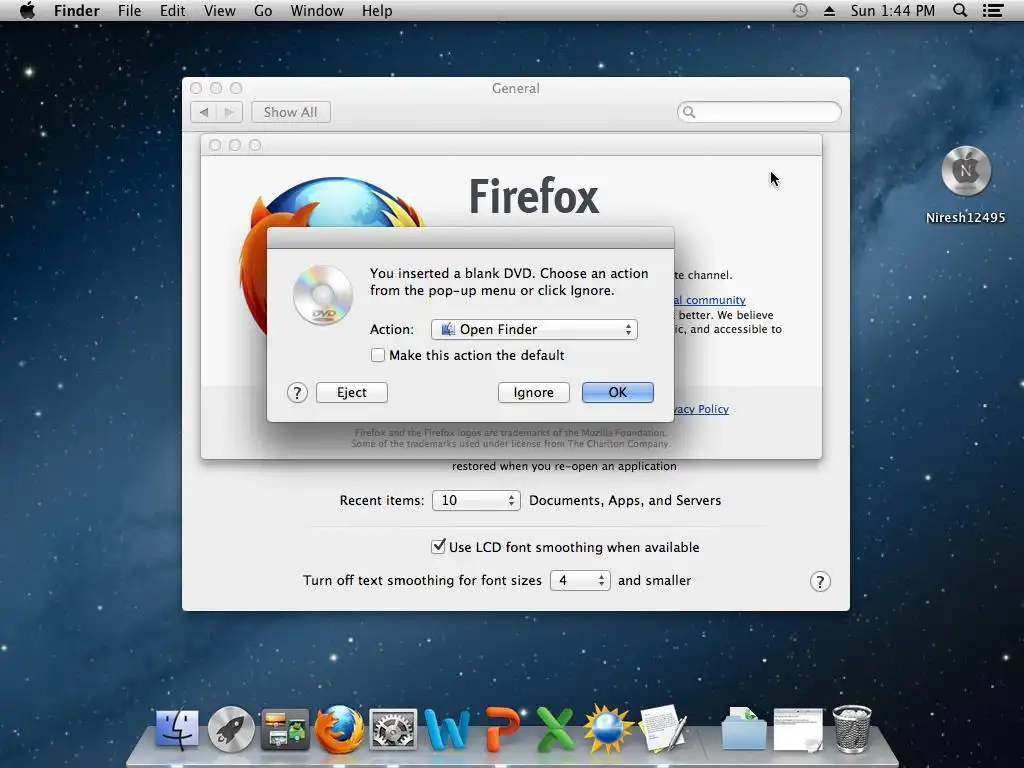Open the Niresh12495 desktop drive

click(966, 171)
